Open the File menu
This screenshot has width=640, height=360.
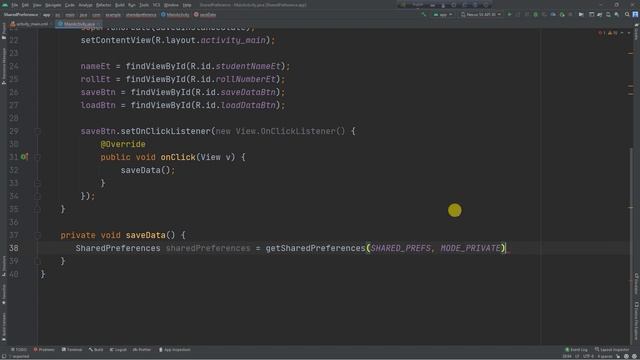point(15,5)
